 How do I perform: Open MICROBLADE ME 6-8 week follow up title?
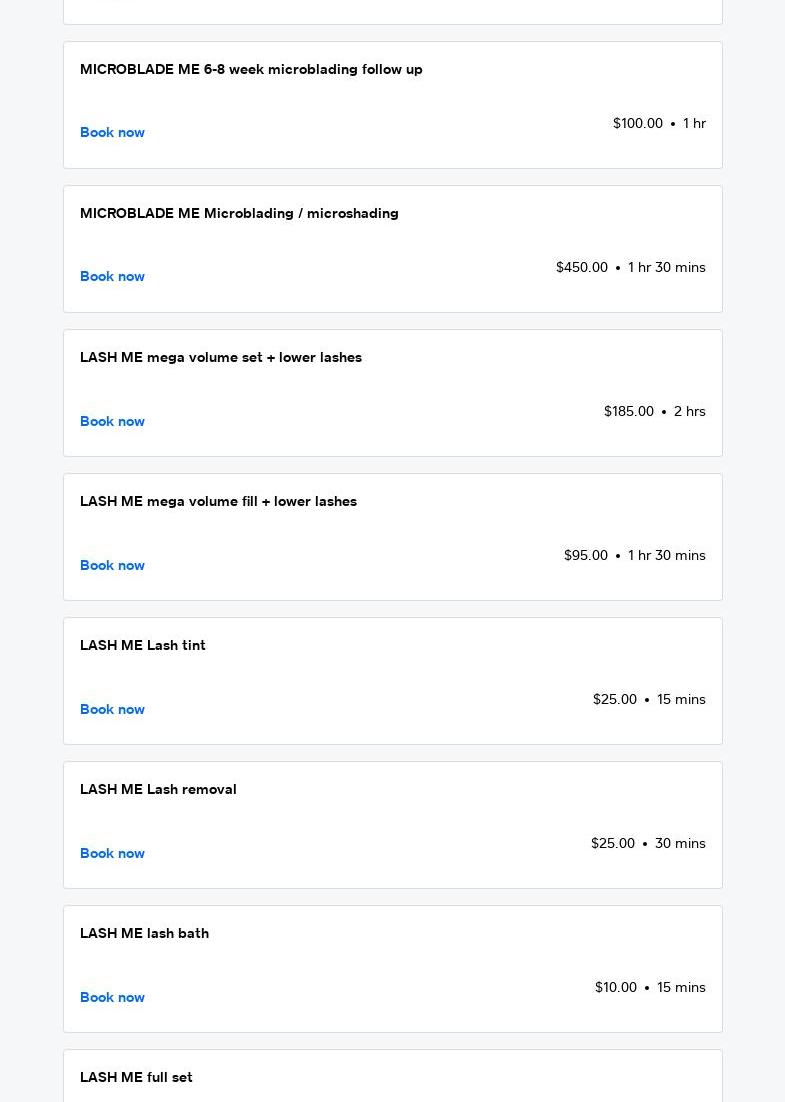pyautogui.click(x=251, y=70)
